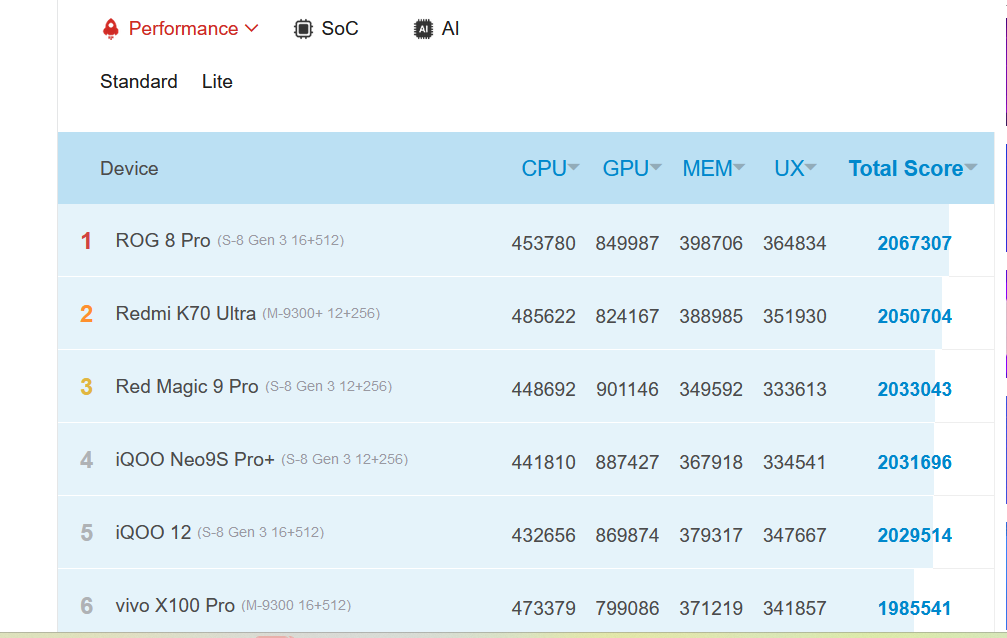Click ROG 8 Pro GPU score 849987
The height and width of the screenshot is (638, 1007).
[x=627, y=244]
